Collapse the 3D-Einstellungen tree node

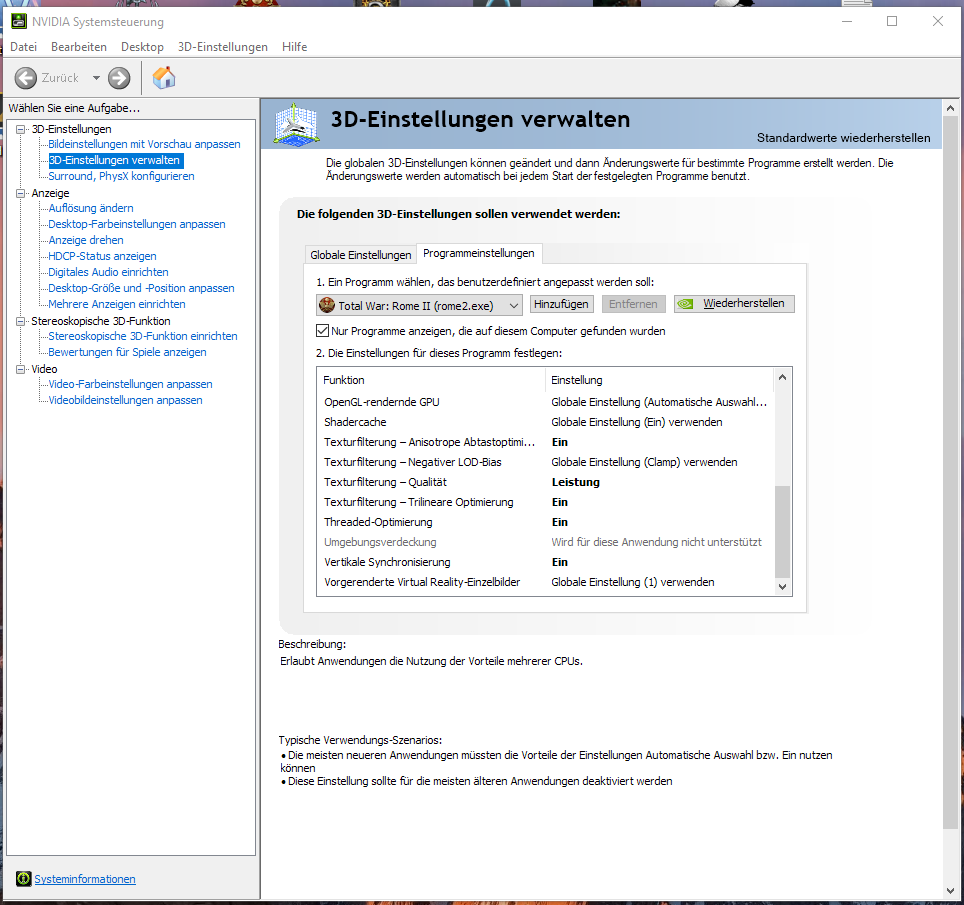tap(20, 129)
